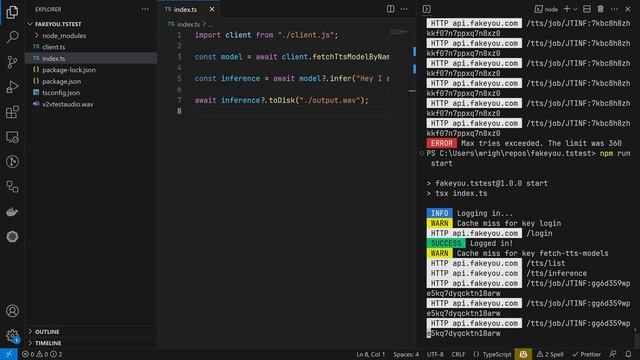Image resolution: width=640 pixels, height=360 pixels.
Task: Click the Copilot status icon
Action: (523, 354)
